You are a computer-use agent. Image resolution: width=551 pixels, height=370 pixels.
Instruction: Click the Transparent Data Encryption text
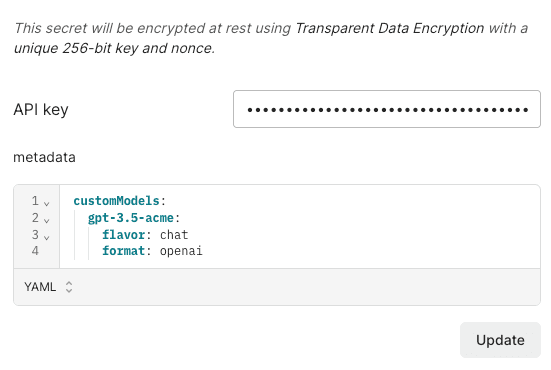[390, 28]
